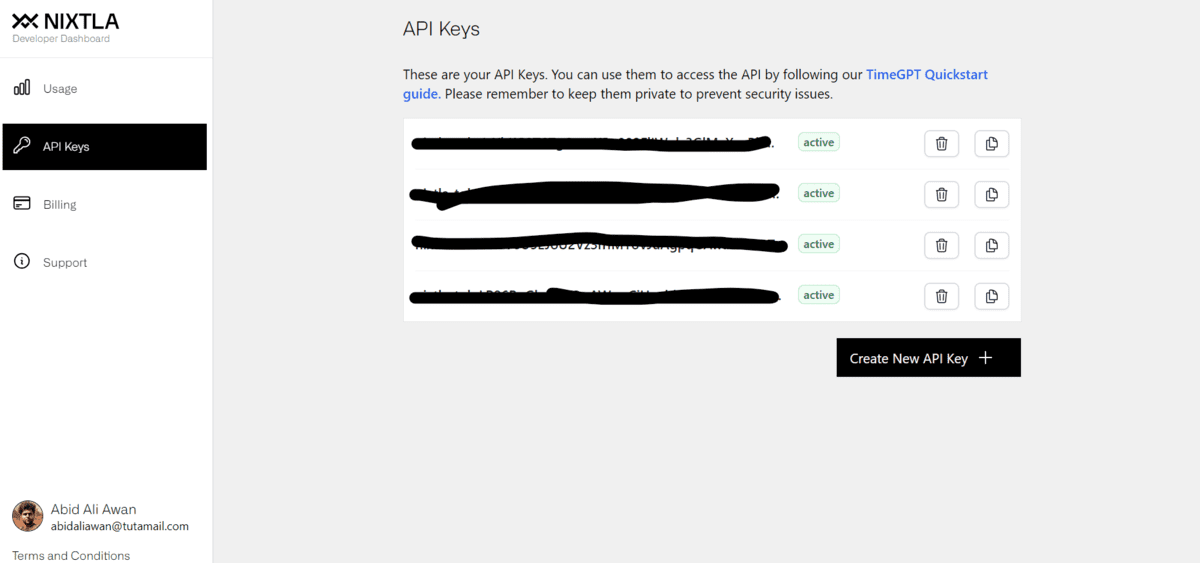The image size is (1200, 563).
Task: Delete the second API key with the trash icon
Action: (x=941, y=194)
